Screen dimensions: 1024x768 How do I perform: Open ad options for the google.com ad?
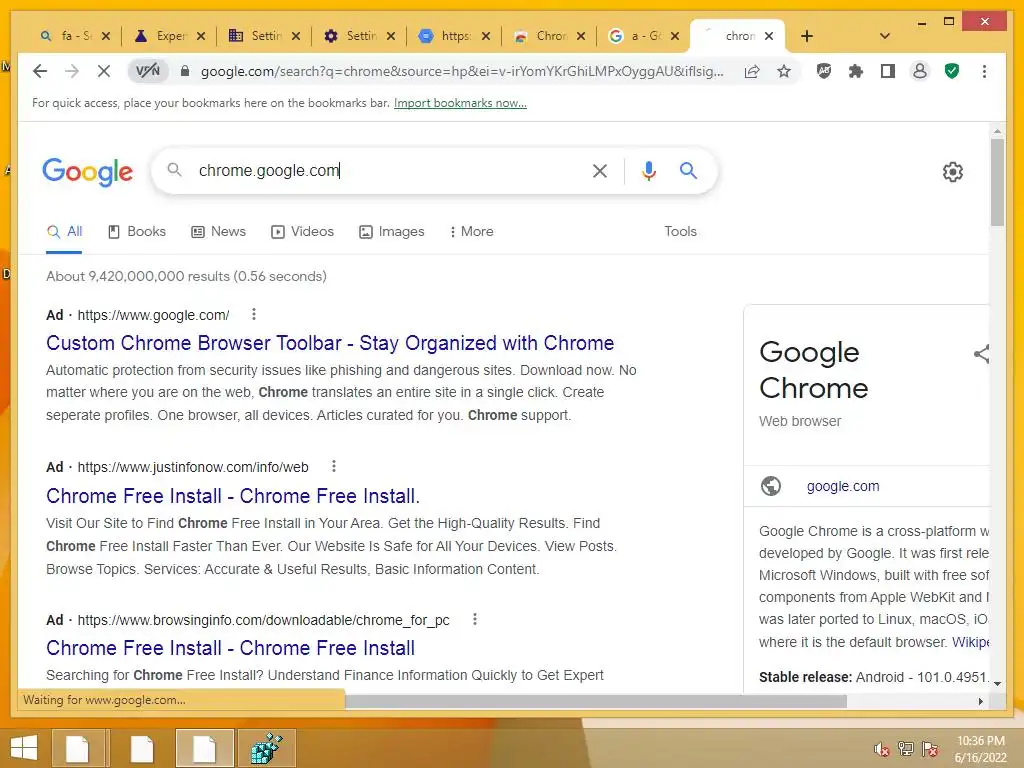[254, 314]
